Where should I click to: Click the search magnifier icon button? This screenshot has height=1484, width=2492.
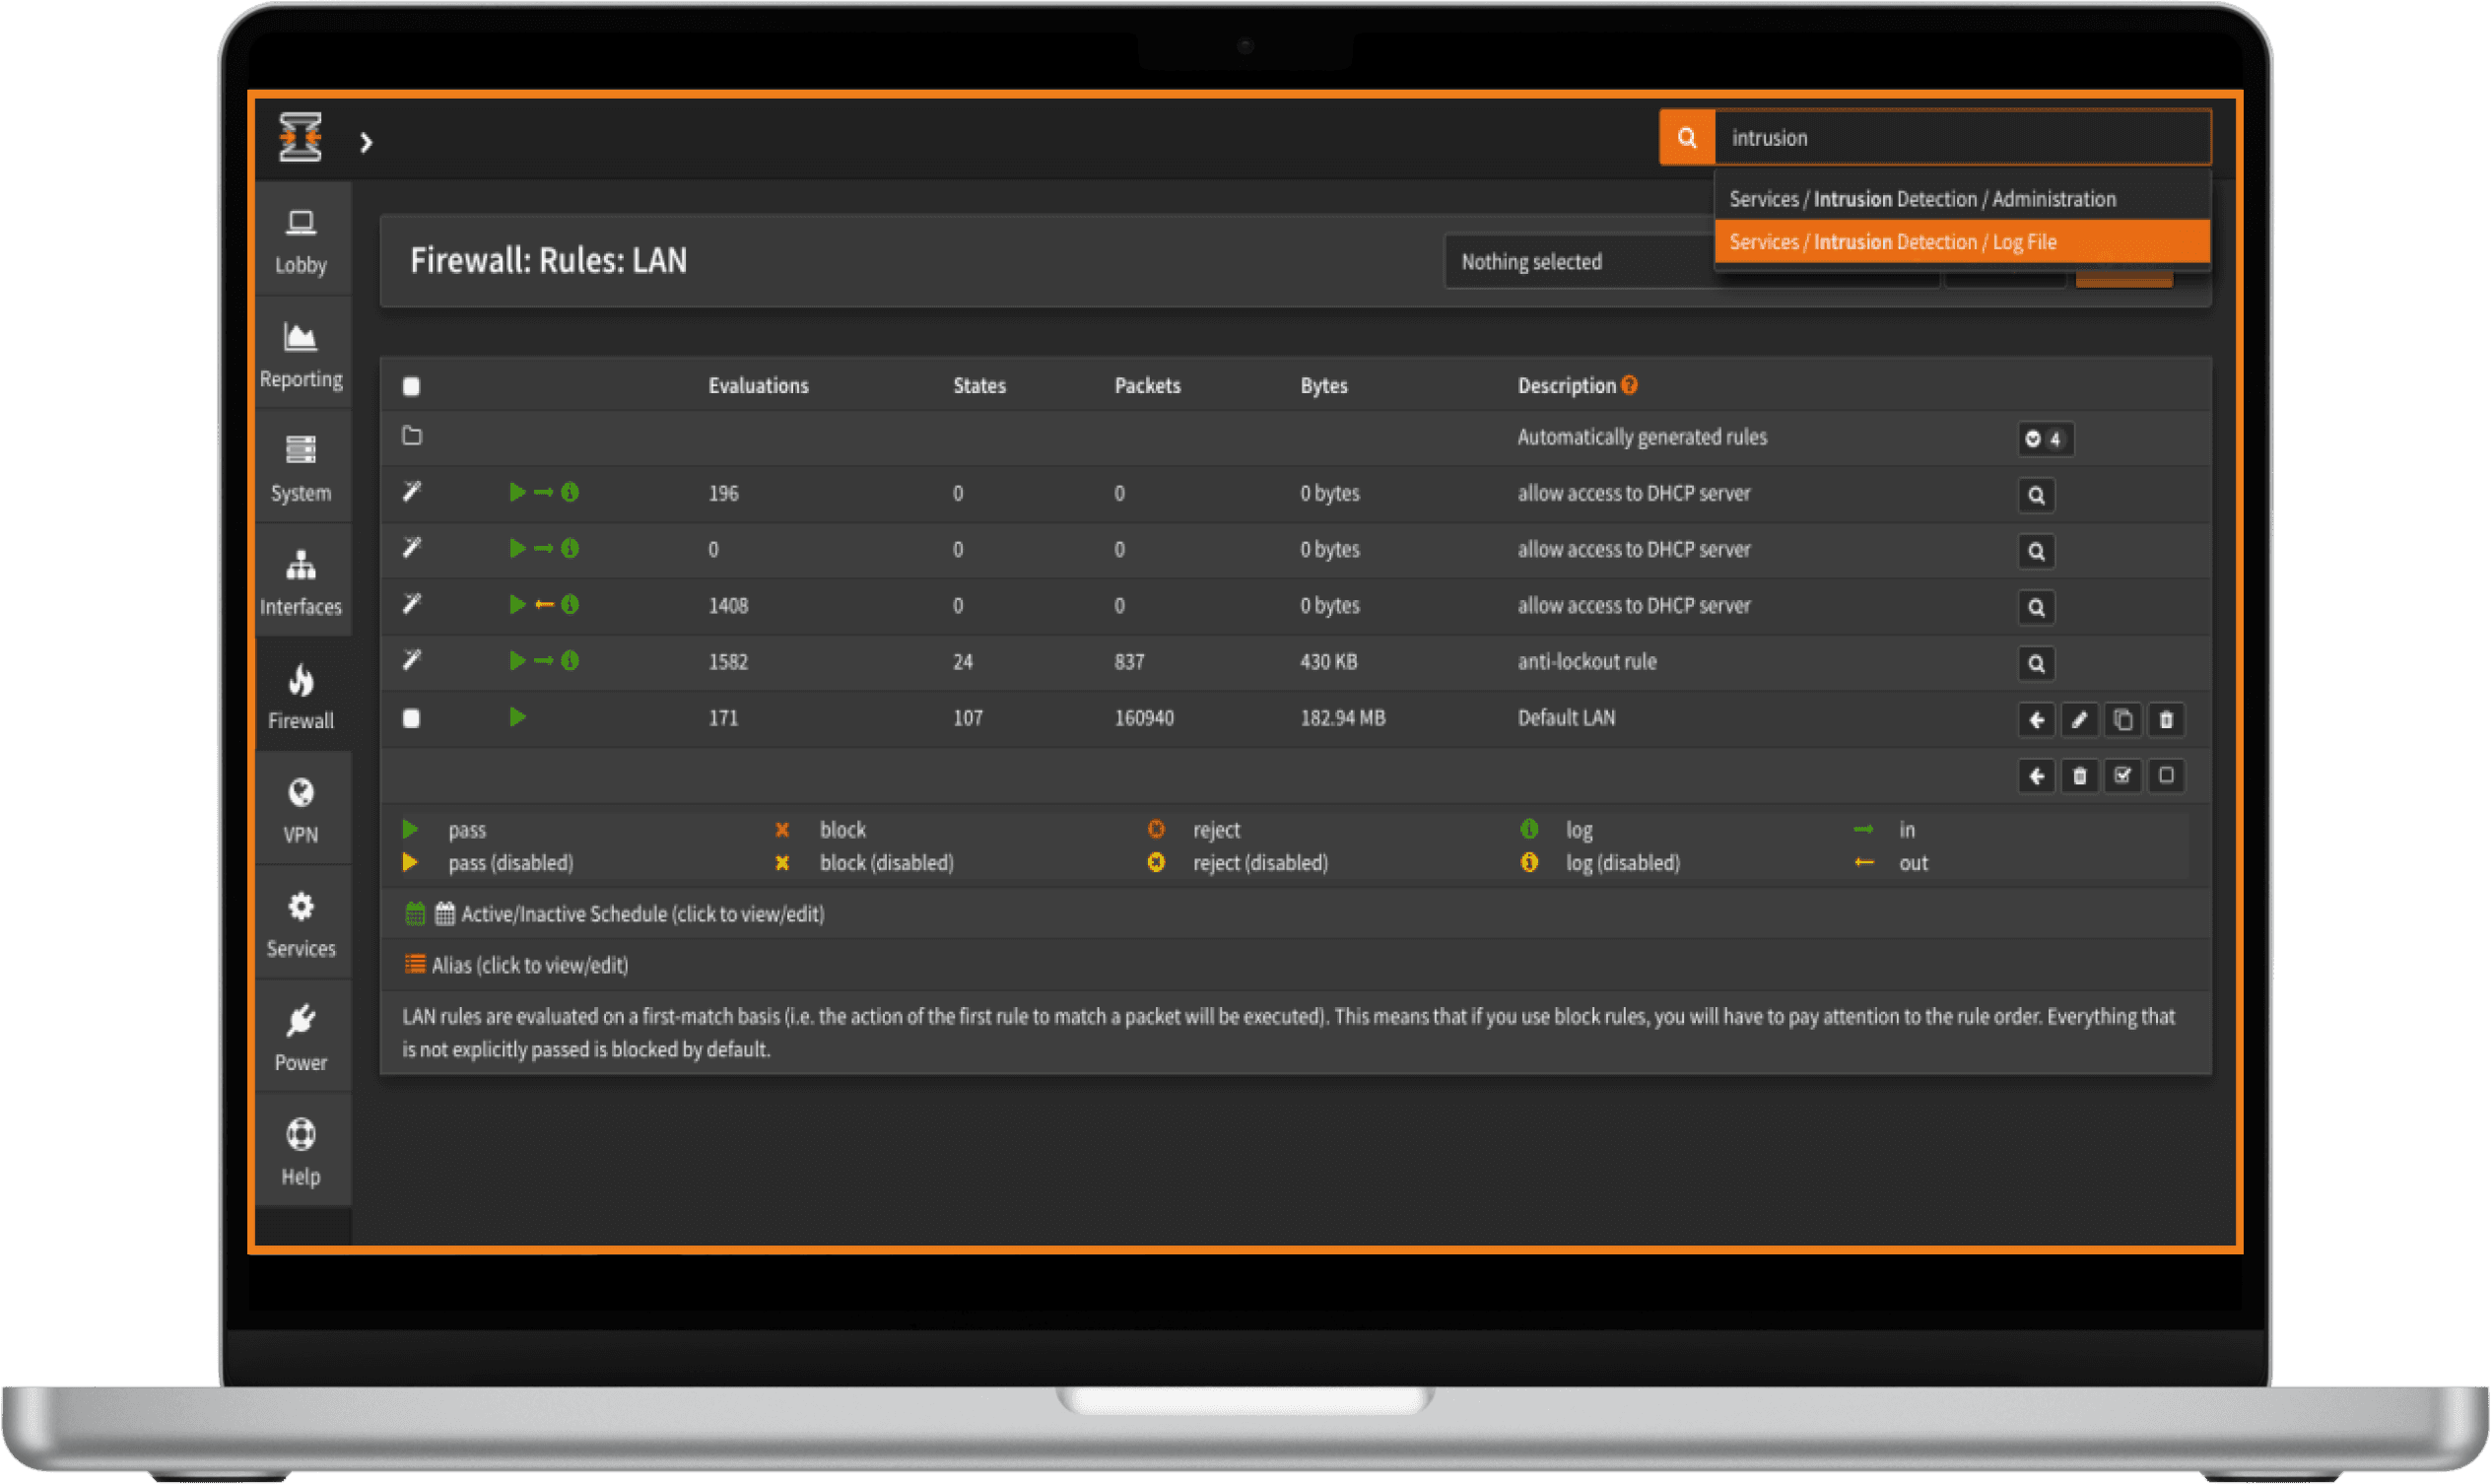point(1686,138)
